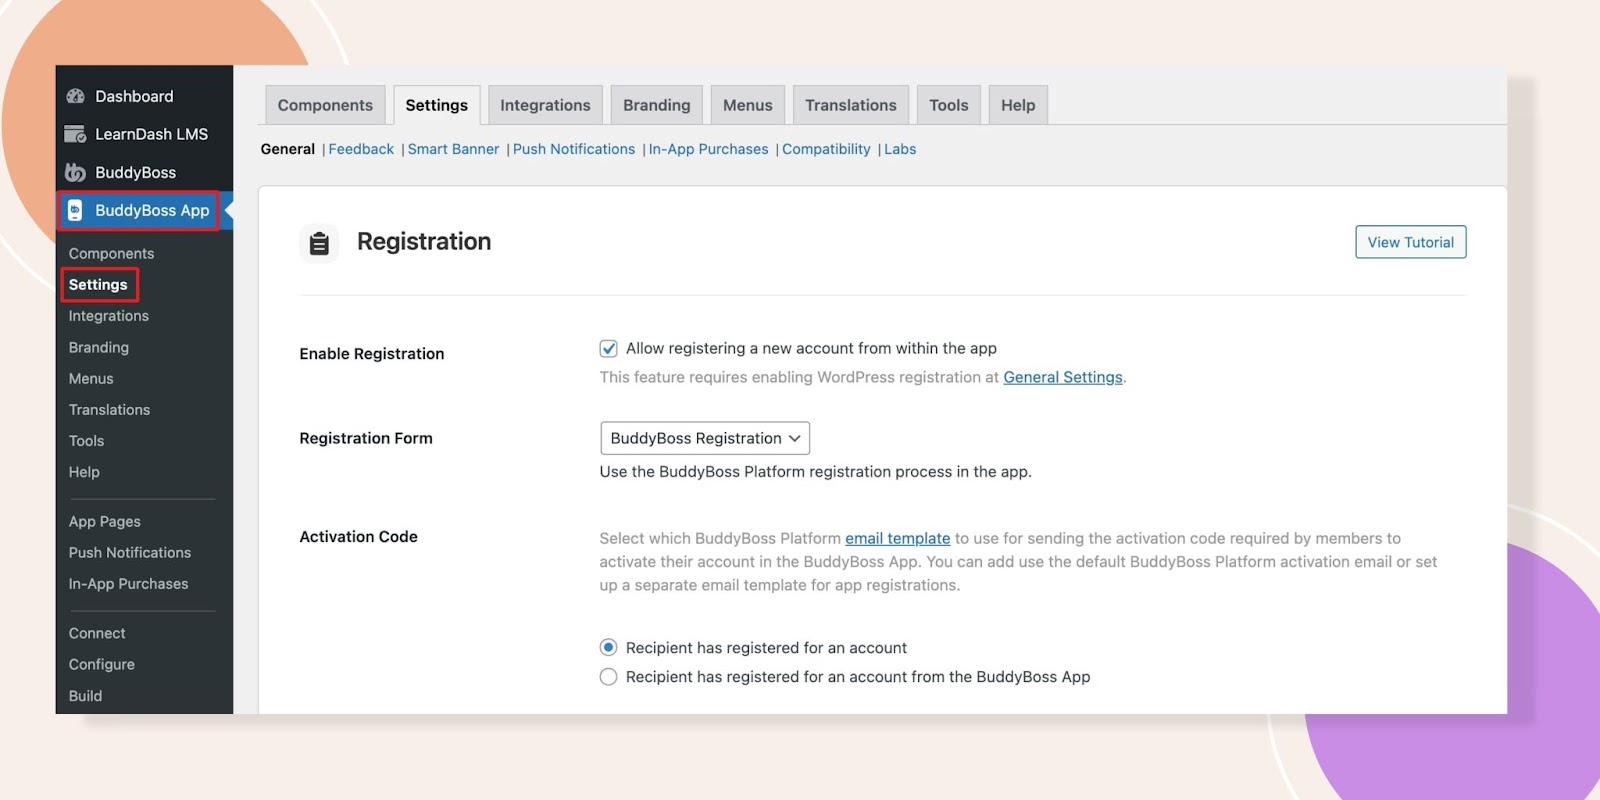Uncheck Allow registering a new account checkbox

coord(608,348)
